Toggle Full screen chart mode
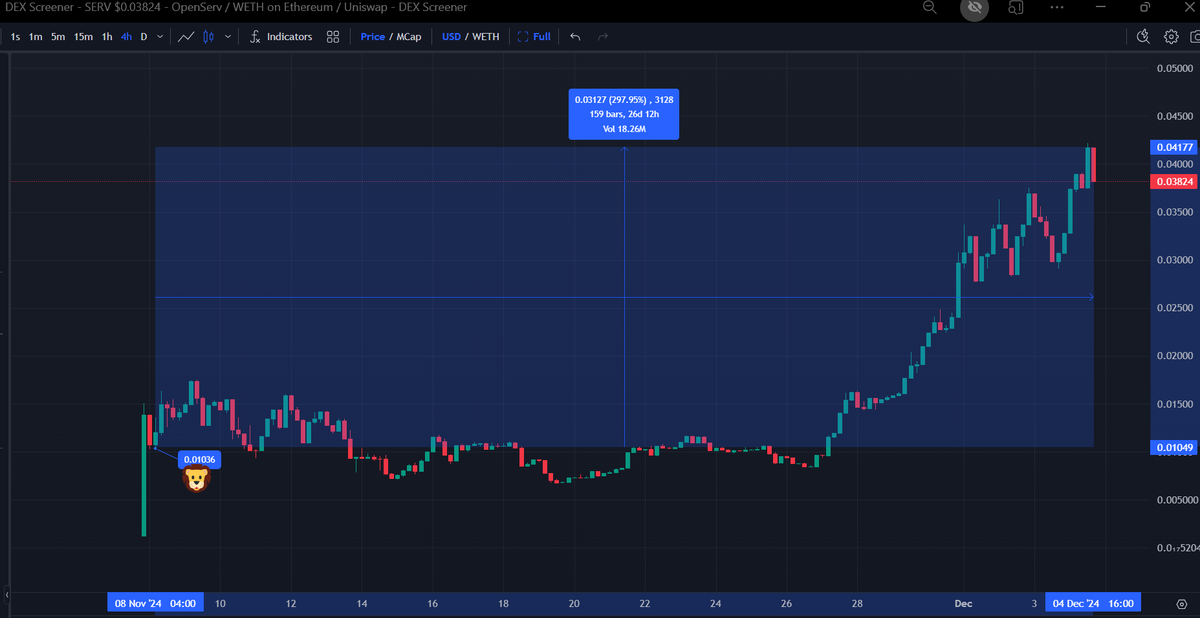The width and height of the screenshot is (1200, 618). (x=534, y=37)
